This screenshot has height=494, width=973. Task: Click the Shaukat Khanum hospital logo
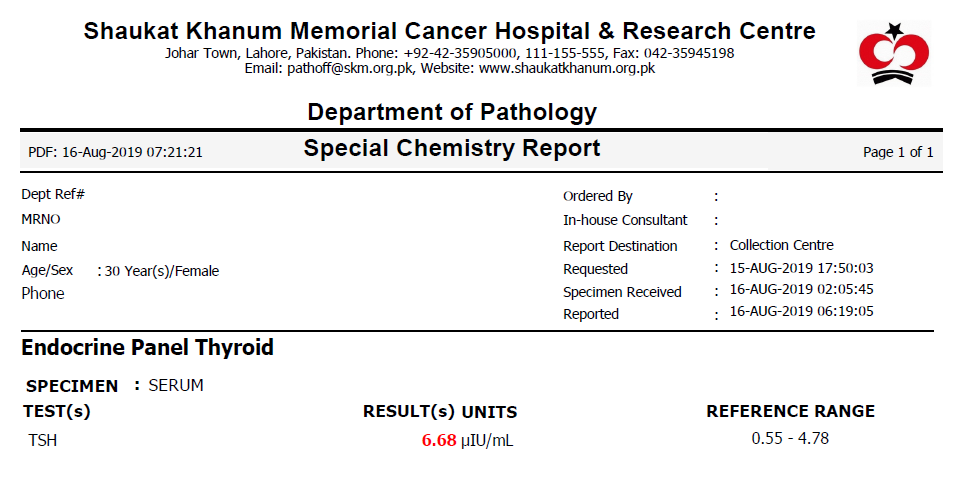coord(894,53)
